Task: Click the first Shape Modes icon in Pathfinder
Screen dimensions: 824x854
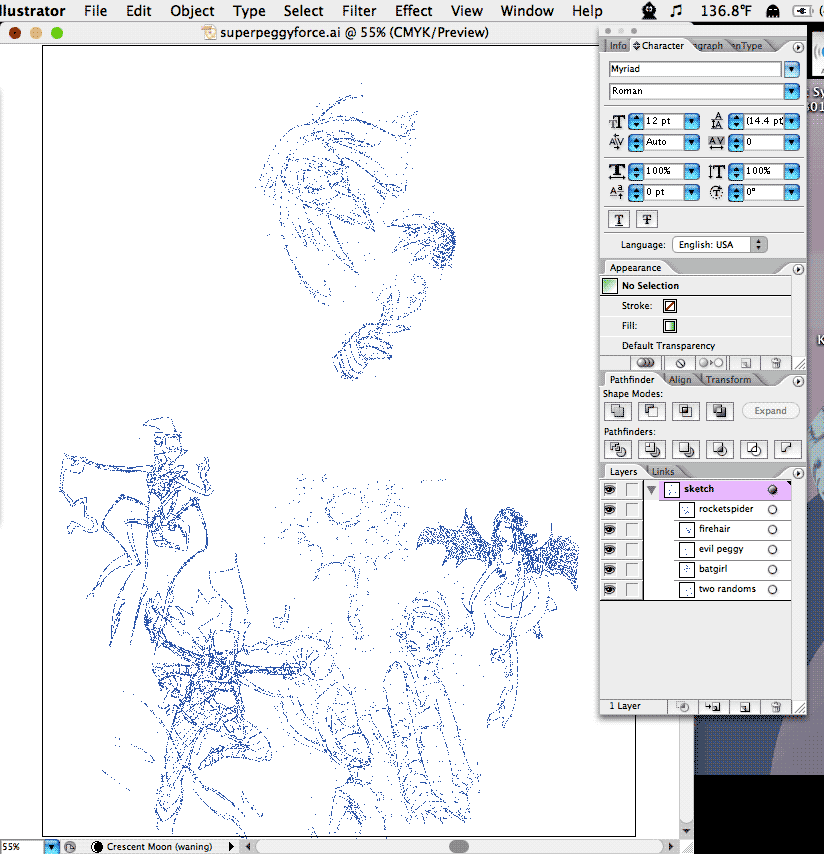Action: pos(617,411)
